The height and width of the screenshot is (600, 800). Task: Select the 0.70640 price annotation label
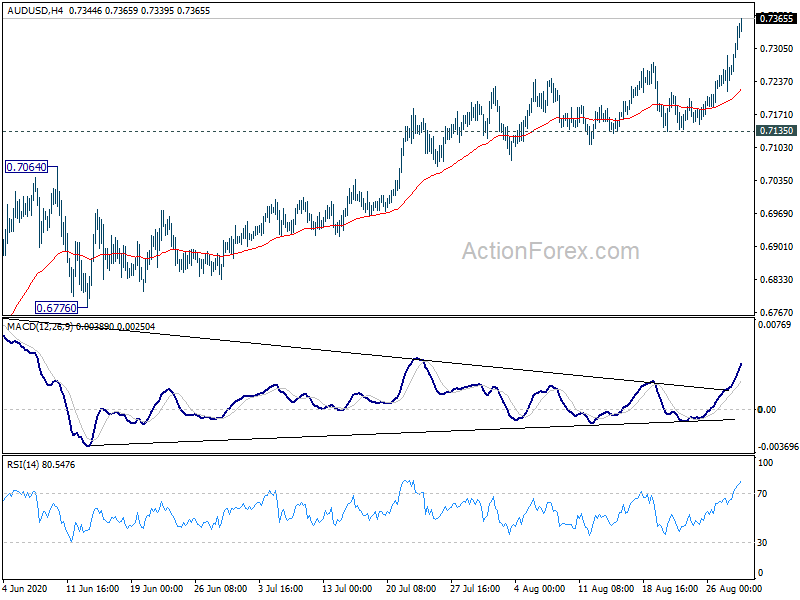pyautogui.click(x=26, y=167)
